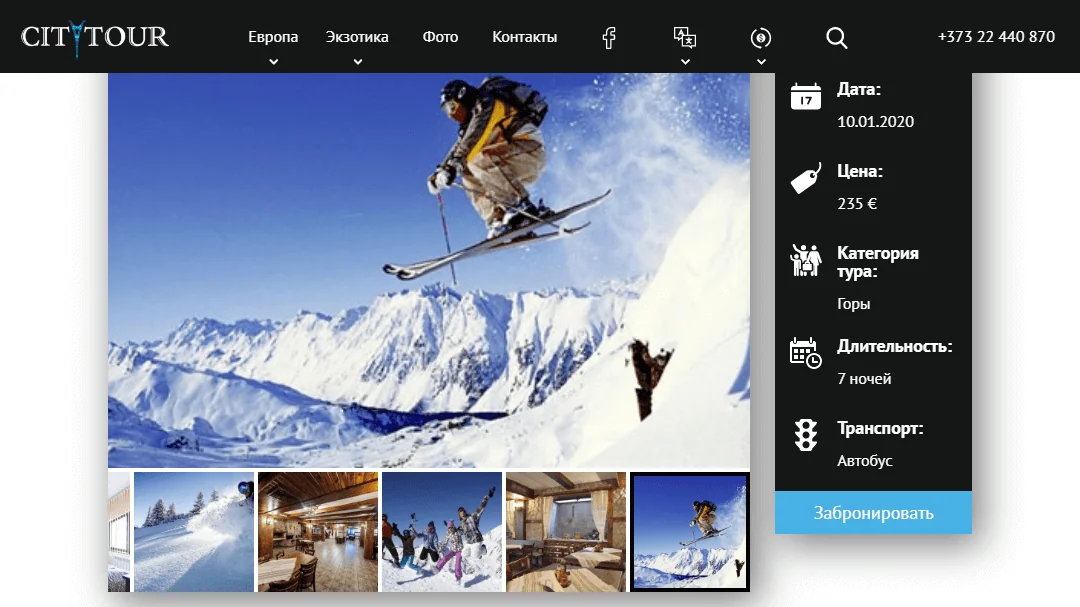The width and height of the screenshot is (1080, 607).
Task: Click the duration value 7 ночей
Action: pyautogui.click(x=864, y=379)
